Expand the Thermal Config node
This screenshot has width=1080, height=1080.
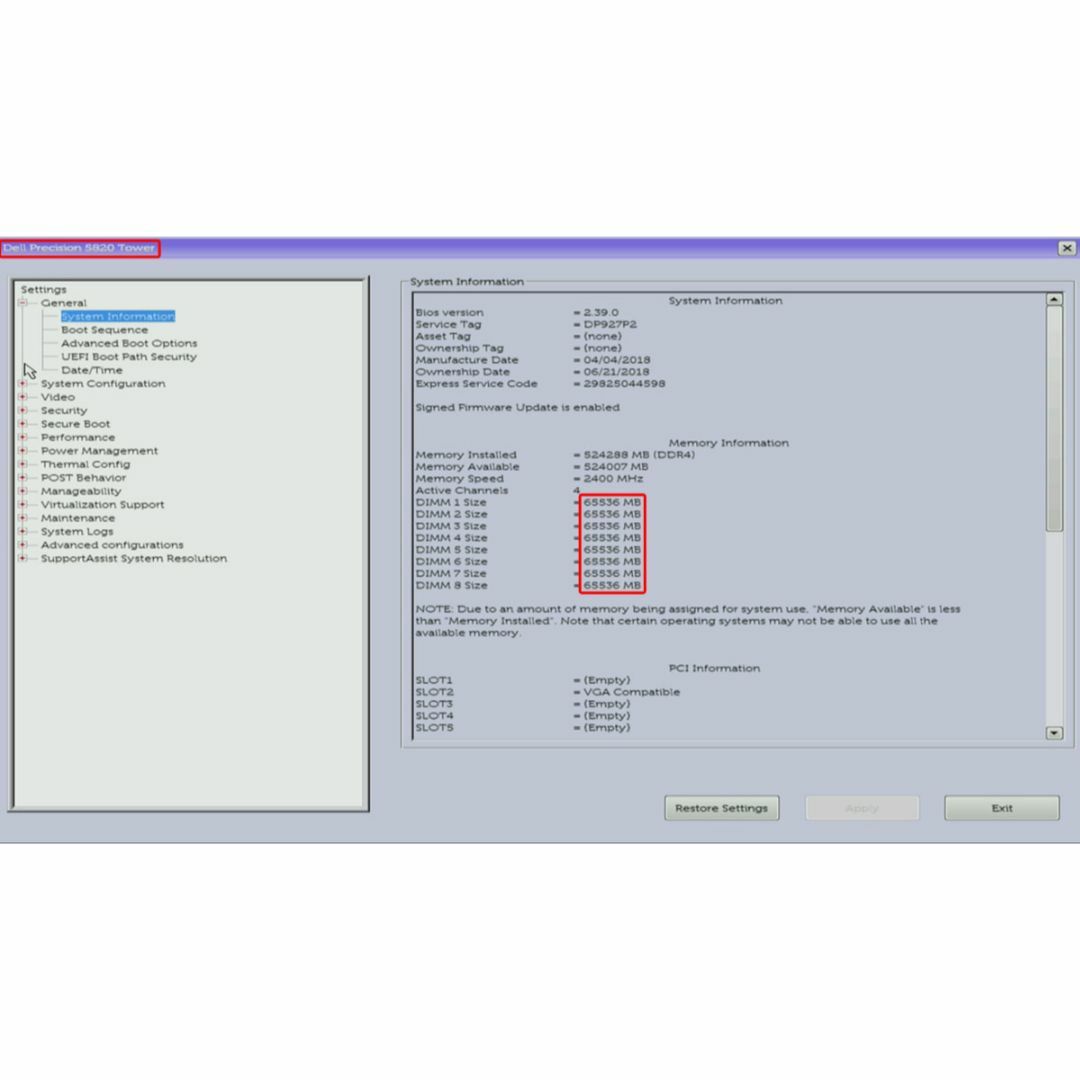[x=23, y=464]
